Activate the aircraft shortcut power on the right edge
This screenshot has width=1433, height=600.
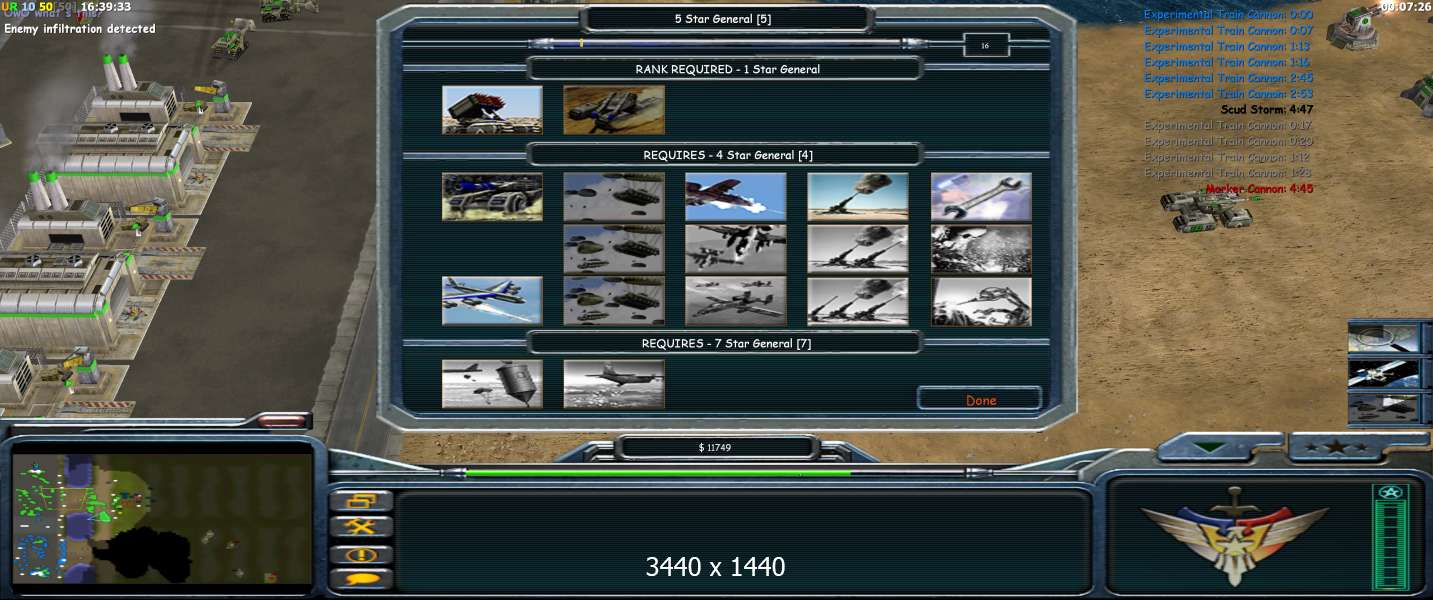tap(1384, 408)
